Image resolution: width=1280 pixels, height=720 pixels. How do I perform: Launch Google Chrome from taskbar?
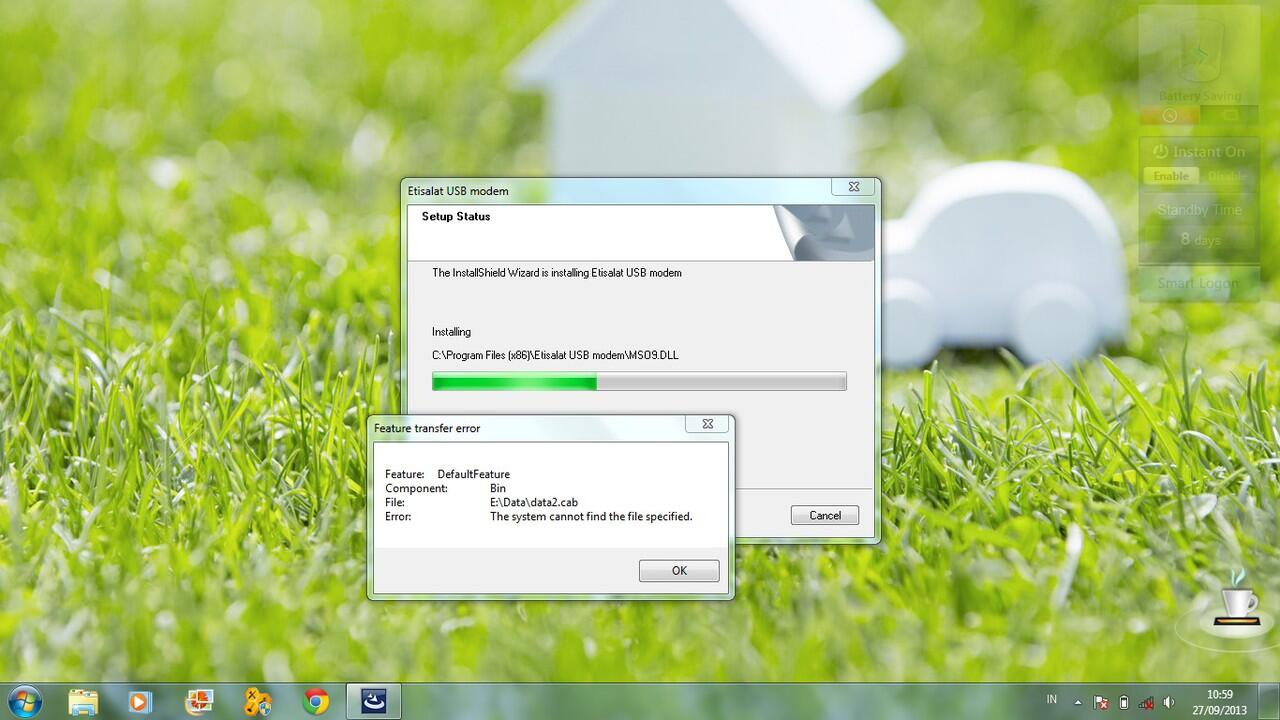[316, 701]
